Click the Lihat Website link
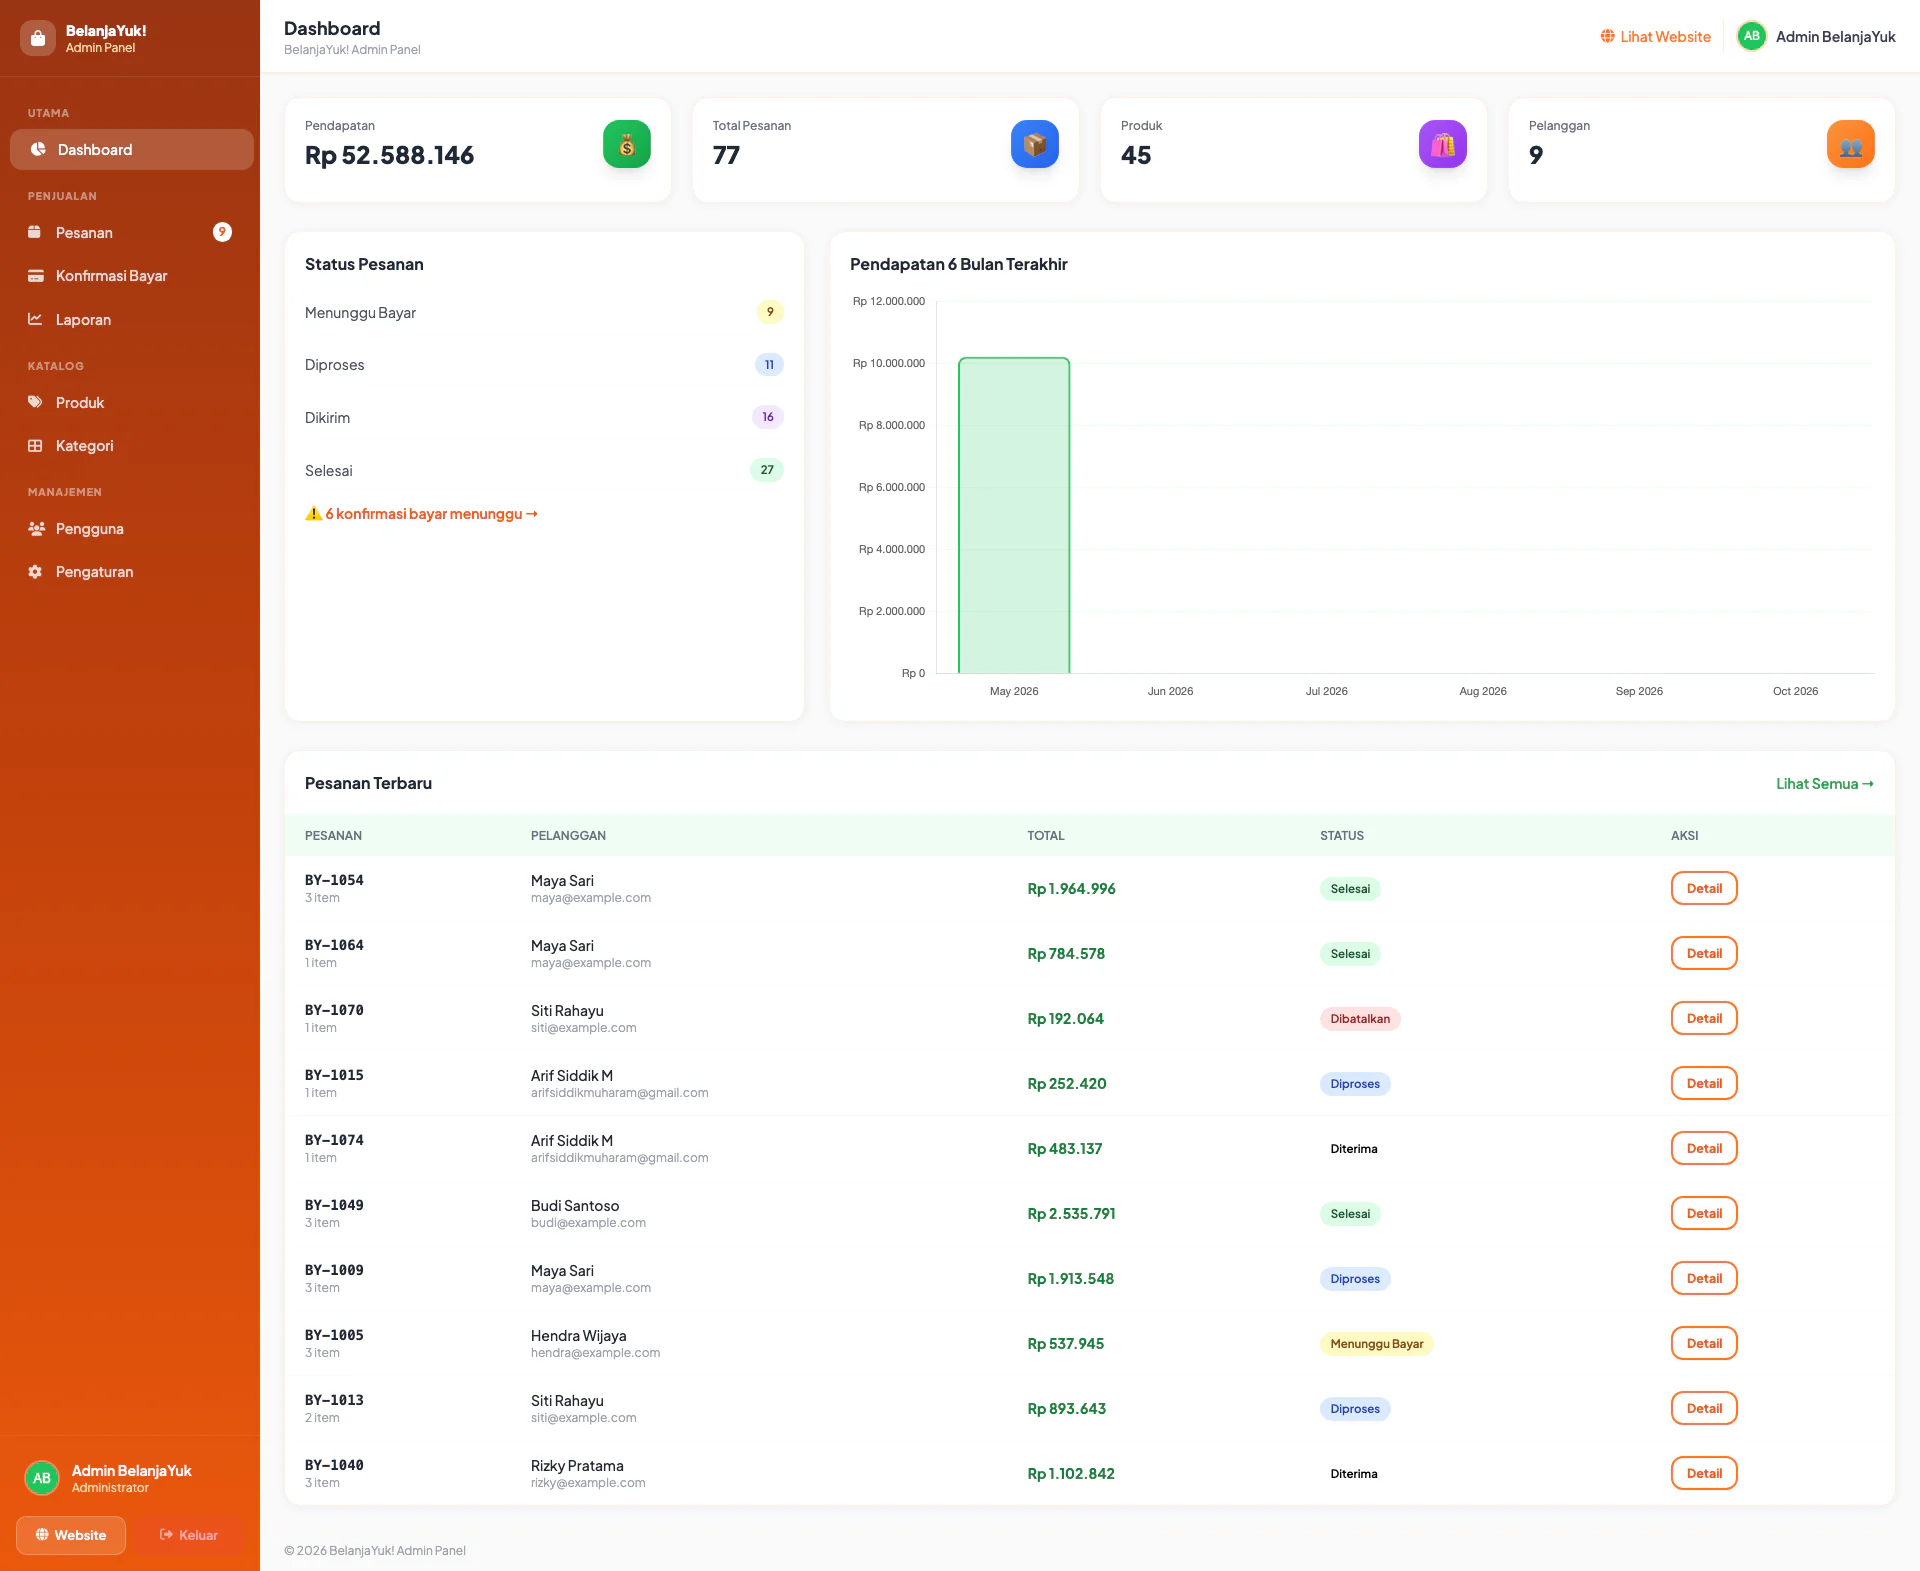1920x1571 pixels. pyautogui.click(x=1655, y=36)
